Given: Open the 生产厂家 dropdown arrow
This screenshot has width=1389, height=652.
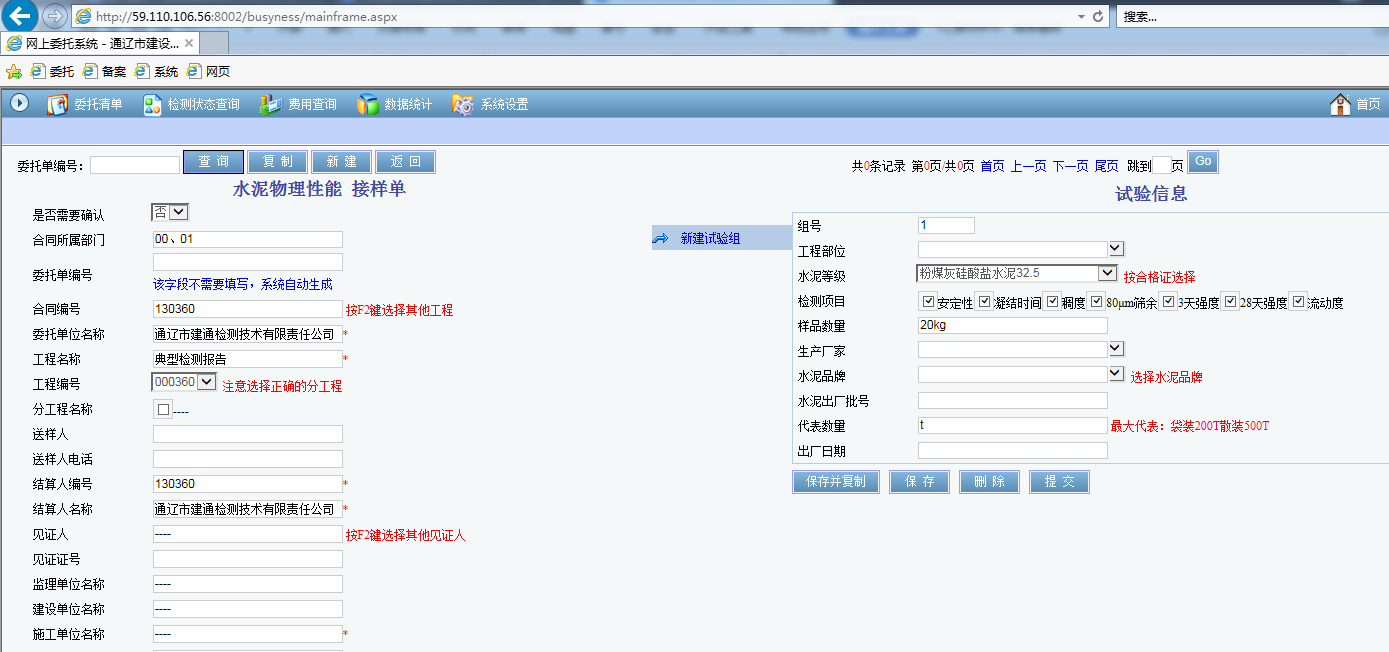Looking at the screenshot, I should click(1116, 348).
